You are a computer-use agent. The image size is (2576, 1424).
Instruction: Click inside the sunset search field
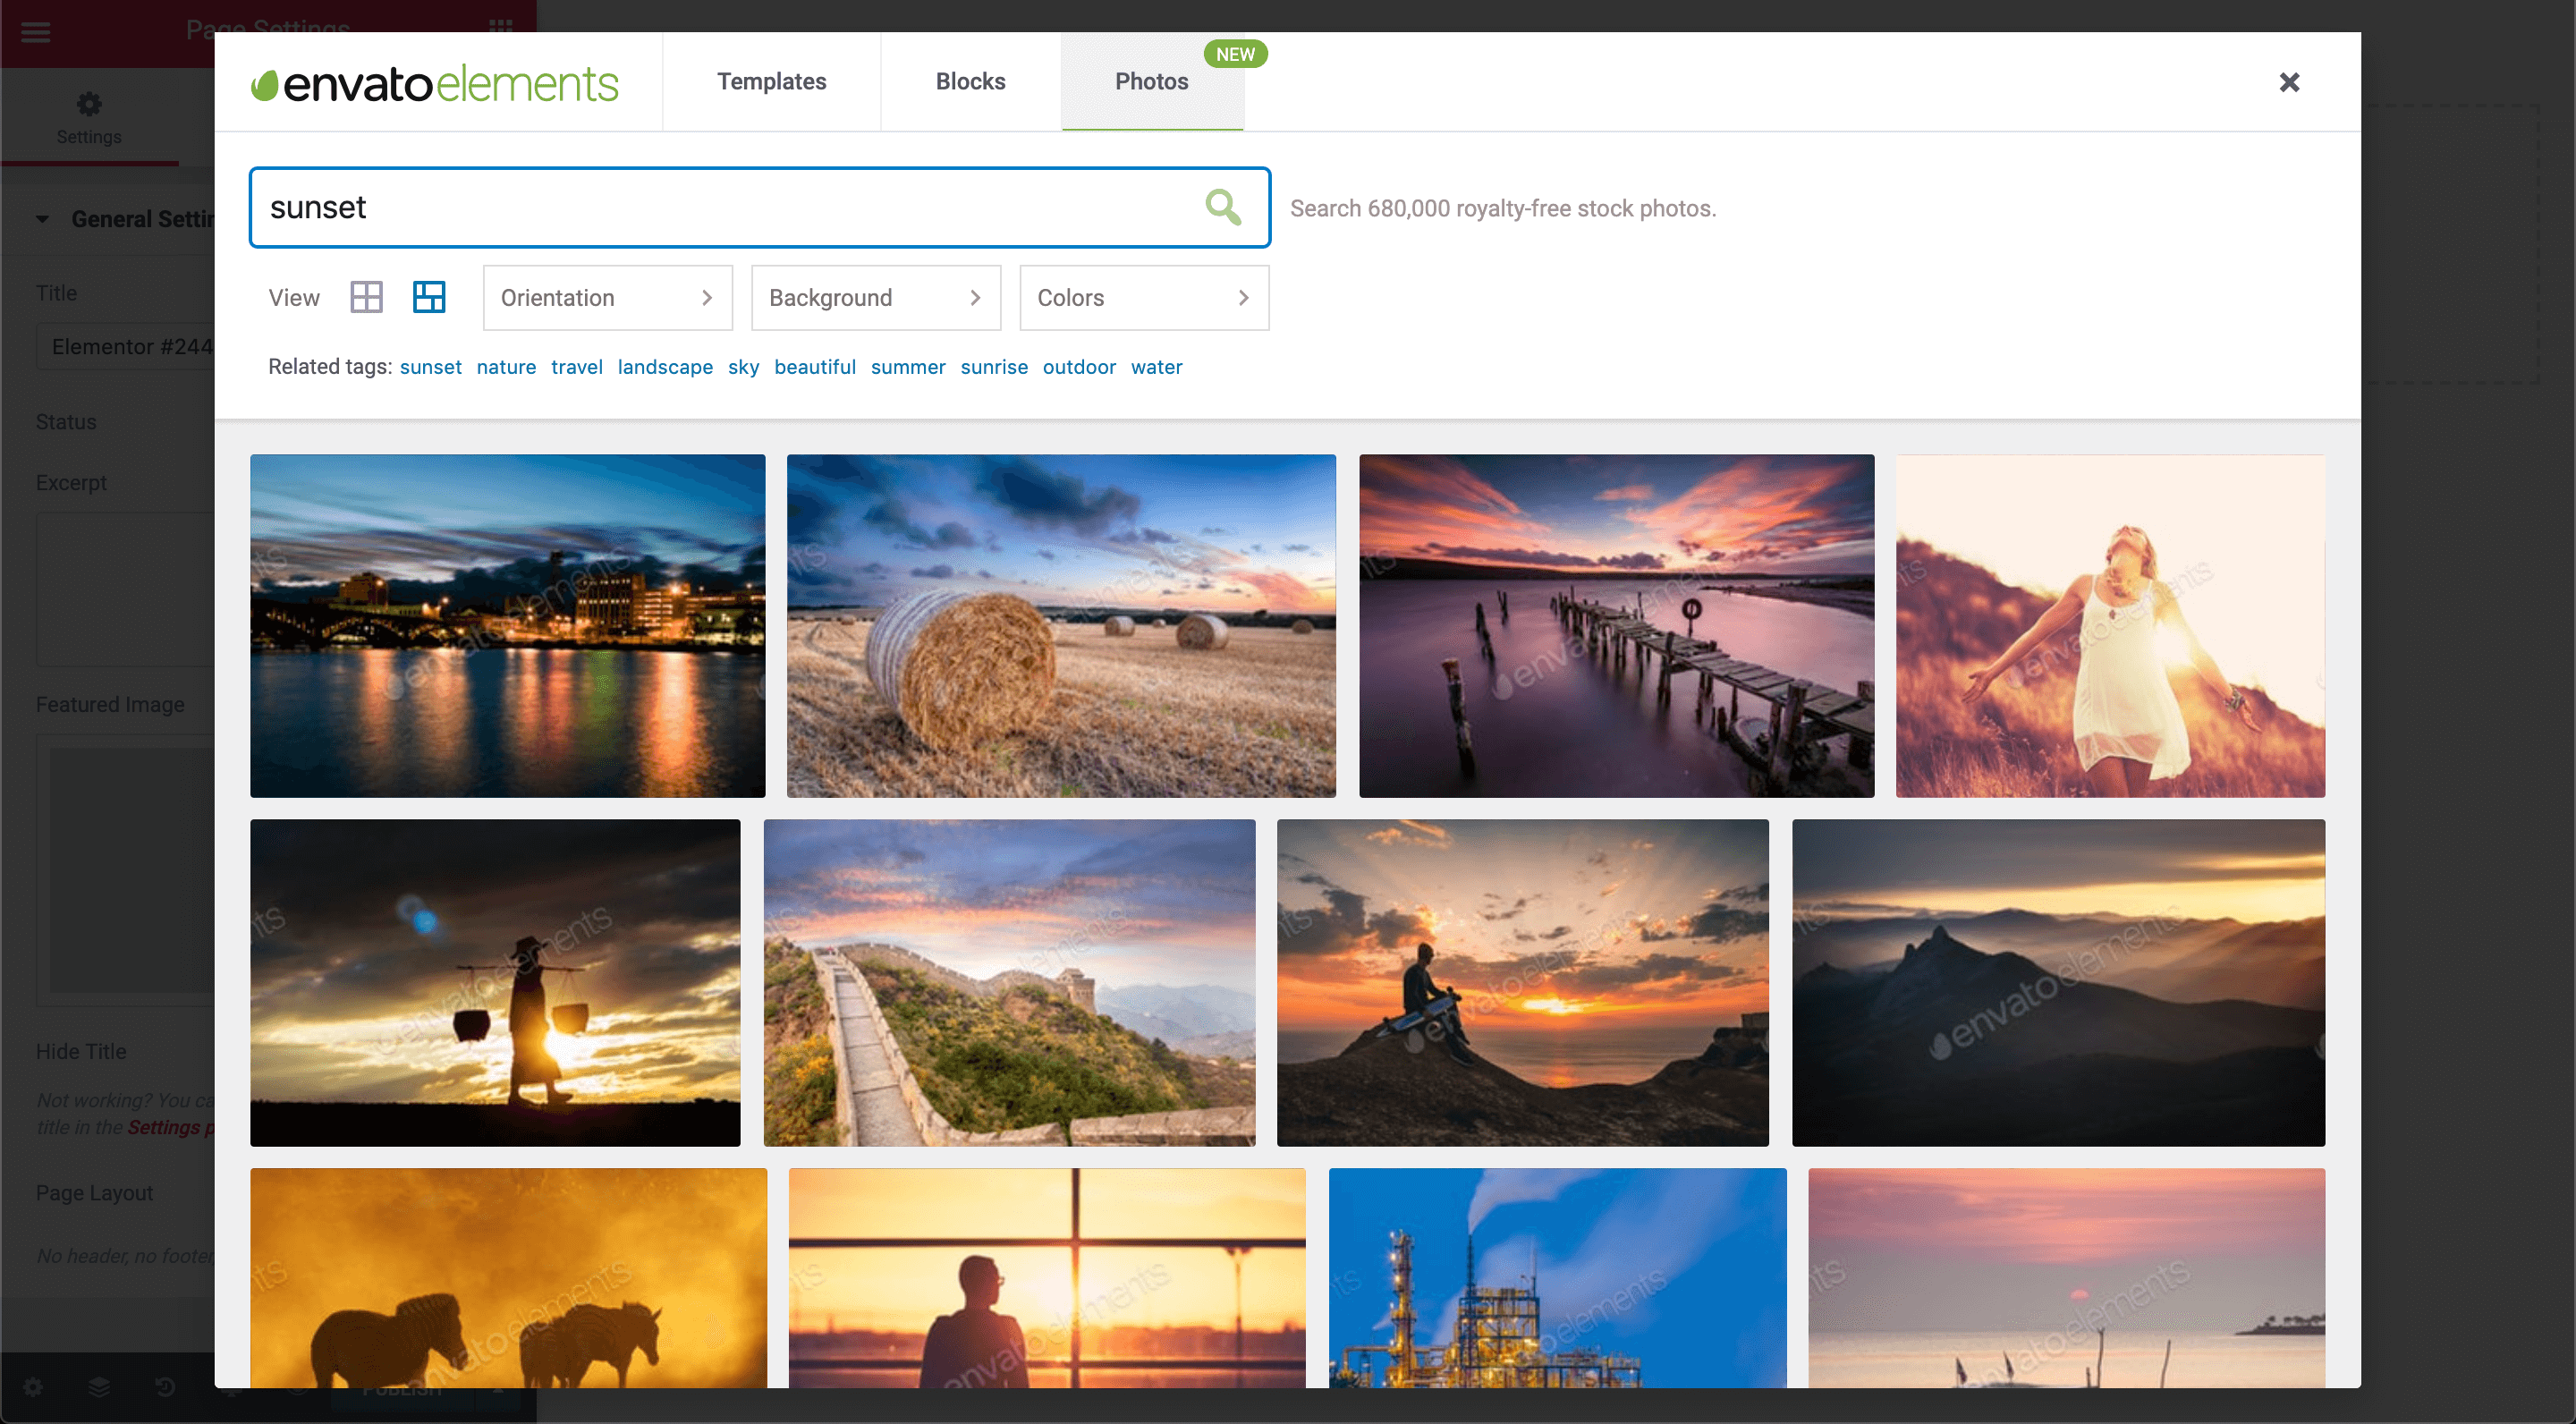[x=720, y=207]
